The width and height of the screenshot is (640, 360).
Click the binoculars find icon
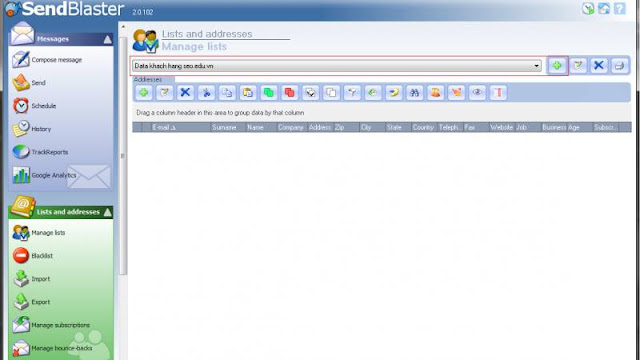tap(414, 93)
